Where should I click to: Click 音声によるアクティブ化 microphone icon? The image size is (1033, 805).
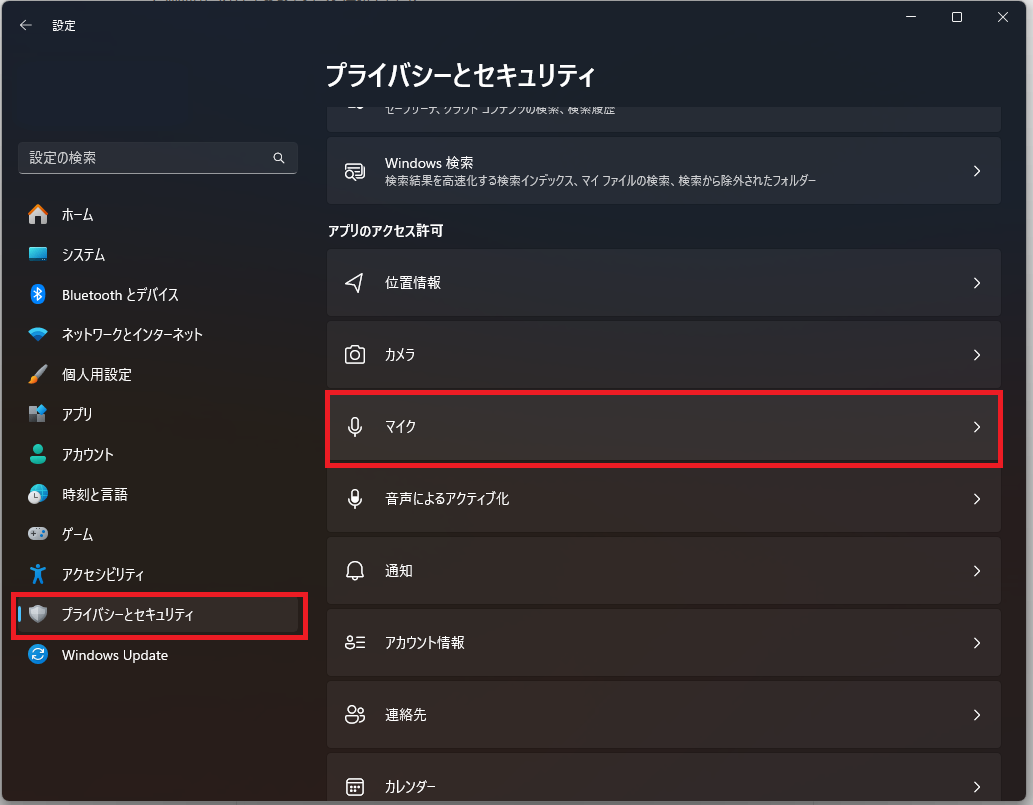pos(354,499)
